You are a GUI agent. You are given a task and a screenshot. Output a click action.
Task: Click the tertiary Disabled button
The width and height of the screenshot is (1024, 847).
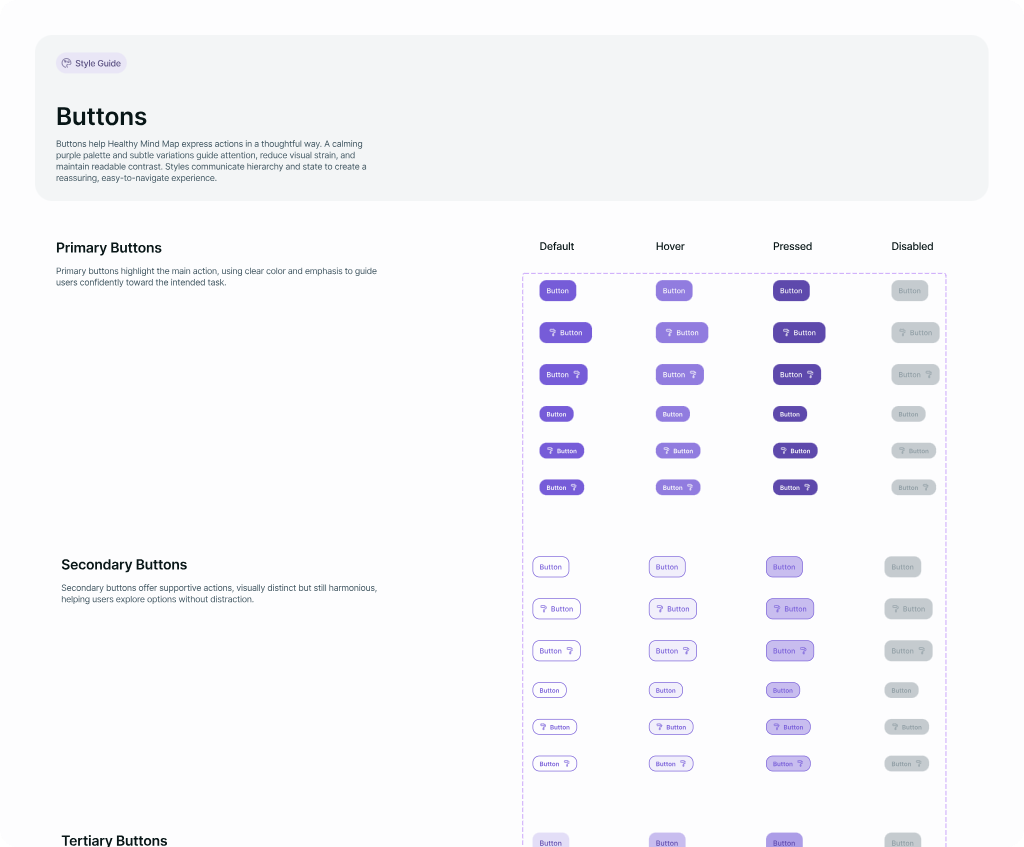pyautogui.click(x=903, y=840)
